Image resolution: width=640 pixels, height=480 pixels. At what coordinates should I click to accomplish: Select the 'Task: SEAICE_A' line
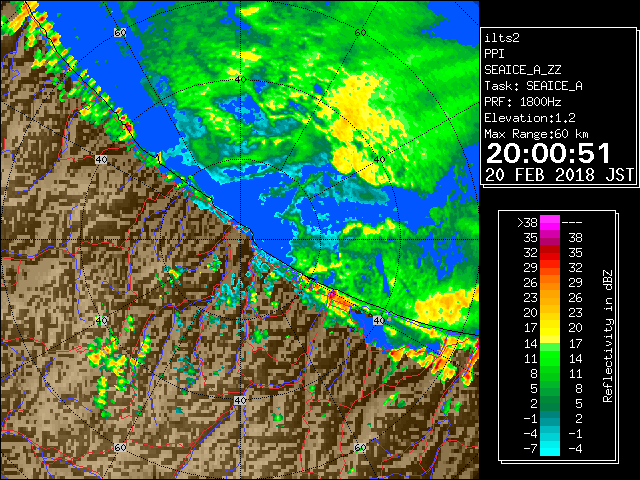click(x=533, y=86)
